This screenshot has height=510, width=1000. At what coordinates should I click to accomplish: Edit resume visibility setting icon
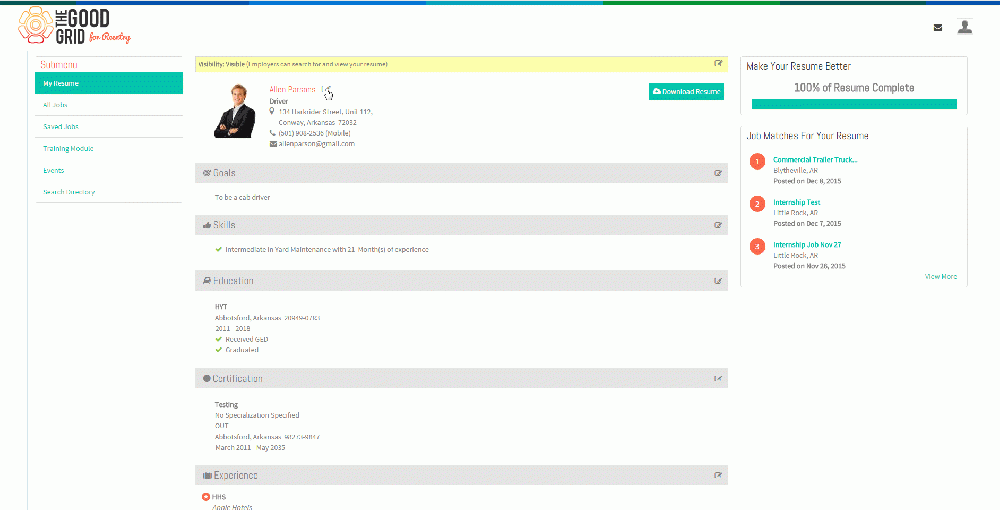719,64
